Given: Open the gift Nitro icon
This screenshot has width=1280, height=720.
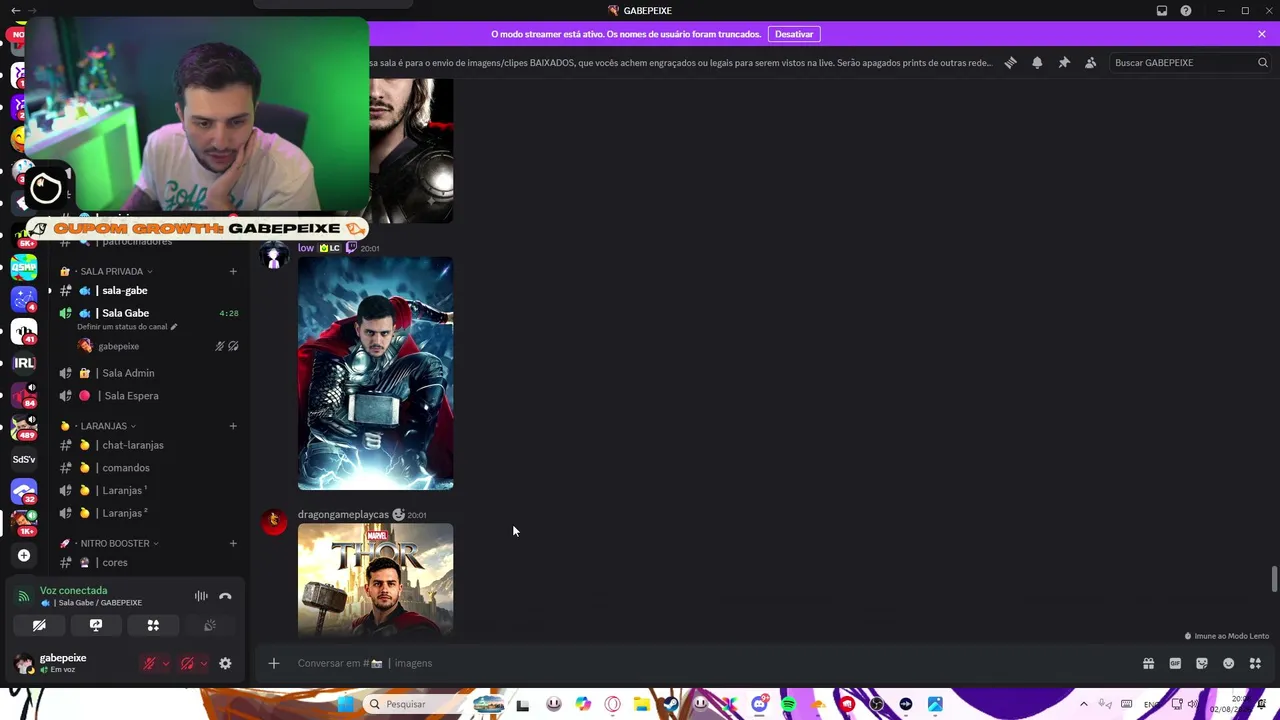Looking at the screenshot, I should tap(1148, 663).
